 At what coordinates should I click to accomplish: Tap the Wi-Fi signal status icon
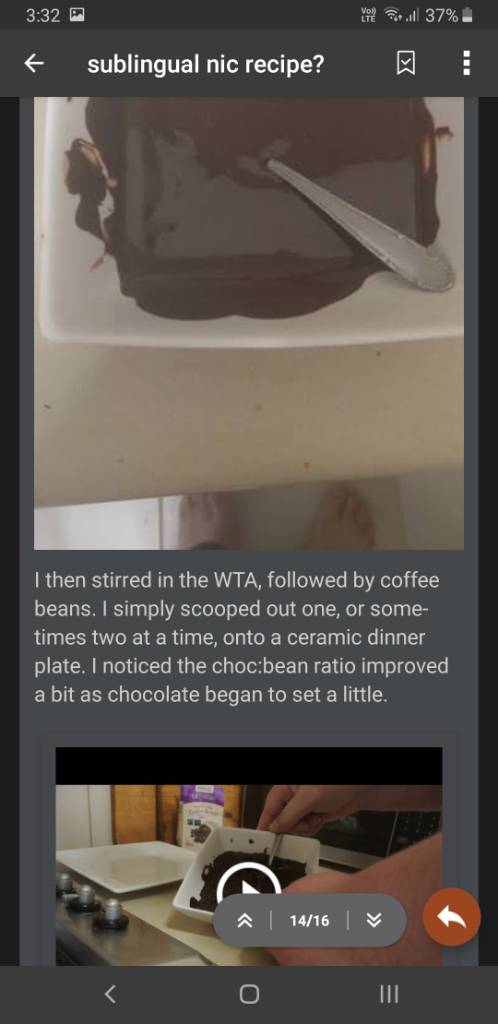[x=392, y=16]
